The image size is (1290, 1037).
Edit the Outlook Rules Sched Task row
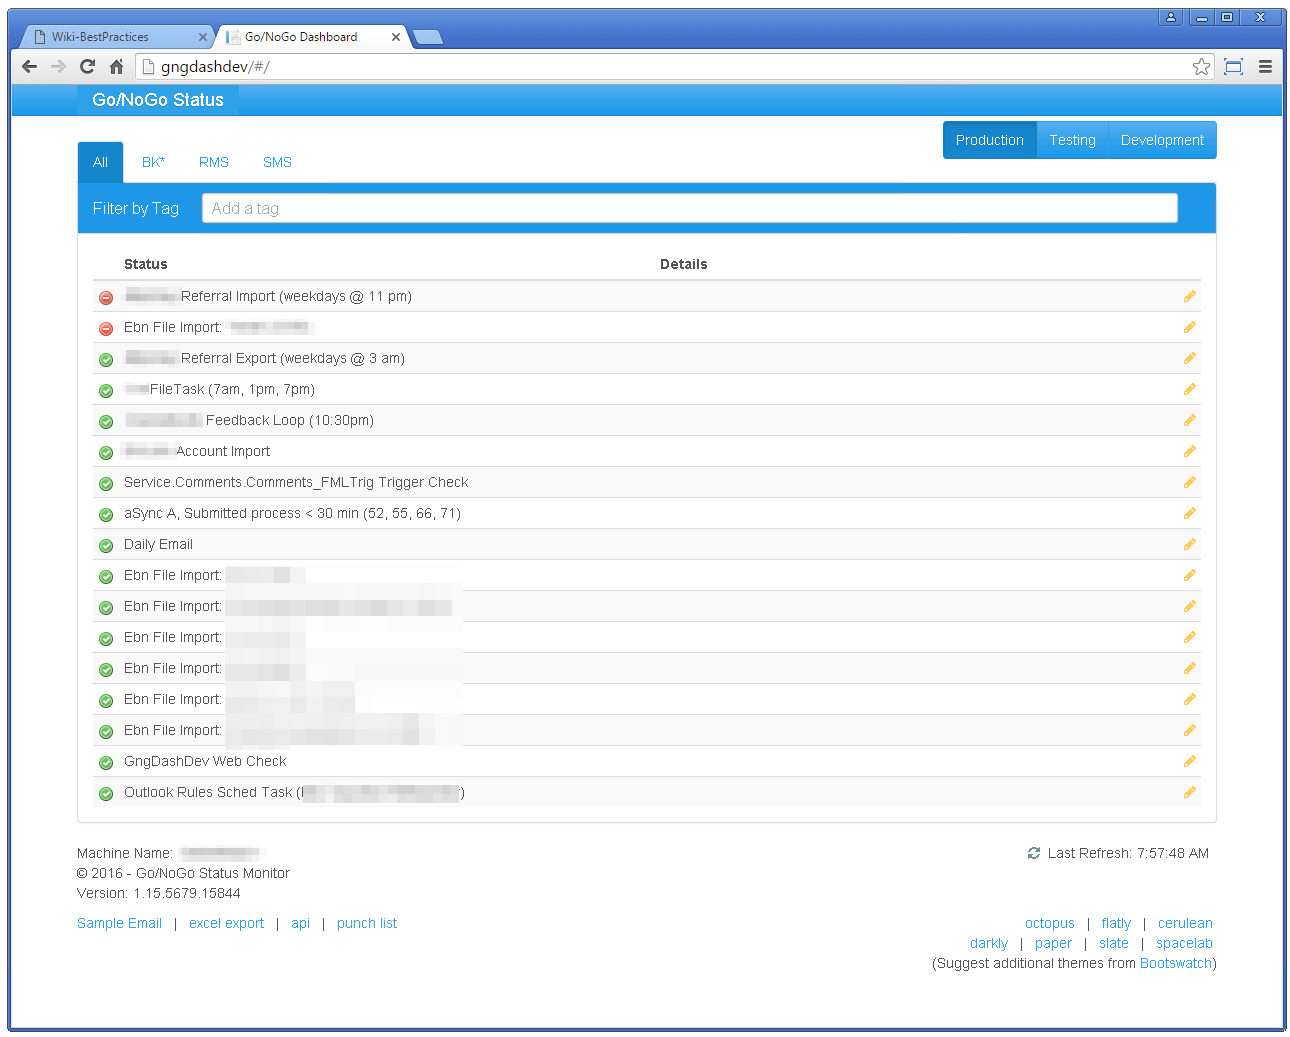(1189, 792)
